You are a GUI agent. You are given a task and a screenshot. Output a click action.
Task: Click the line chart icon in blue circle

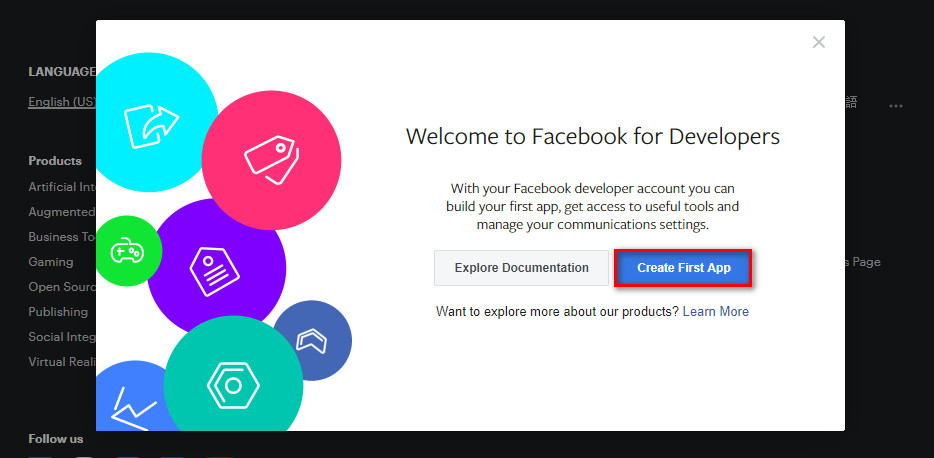[x=134, y=408]
